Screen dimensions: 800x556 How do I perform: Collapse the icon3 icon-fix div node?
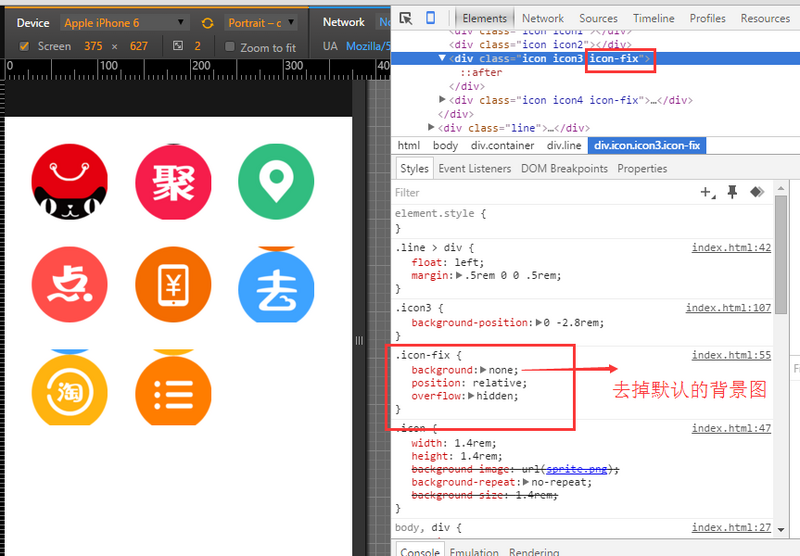(x=443, y=59)
